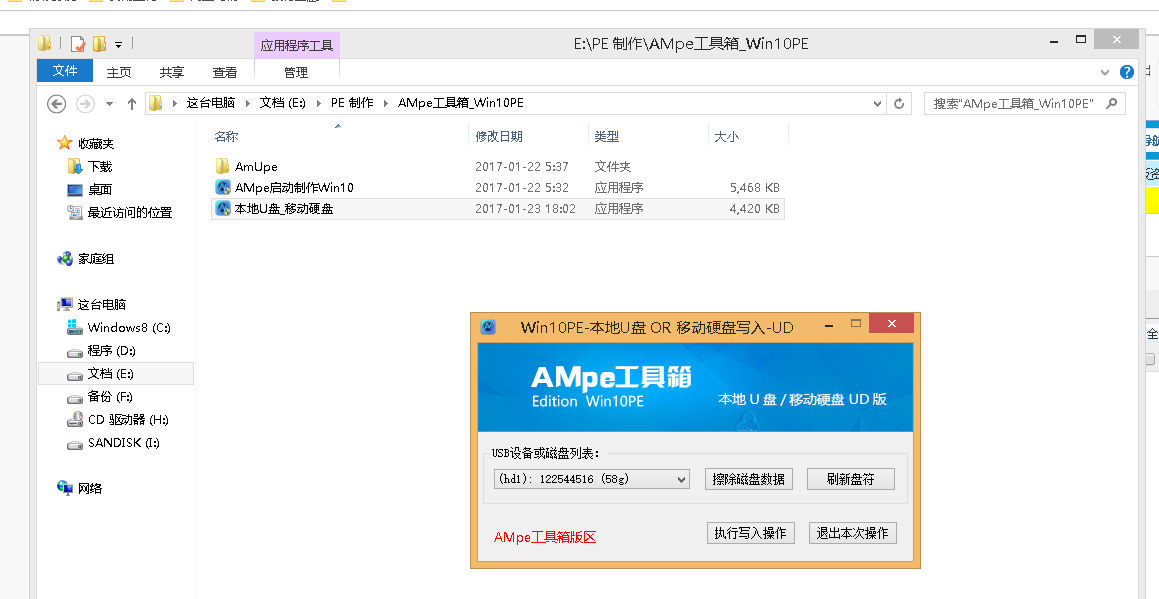Screen dimensions: 1159x599
Task: Minimize the Win10PE dialog window
Action: tap(829, 325)
